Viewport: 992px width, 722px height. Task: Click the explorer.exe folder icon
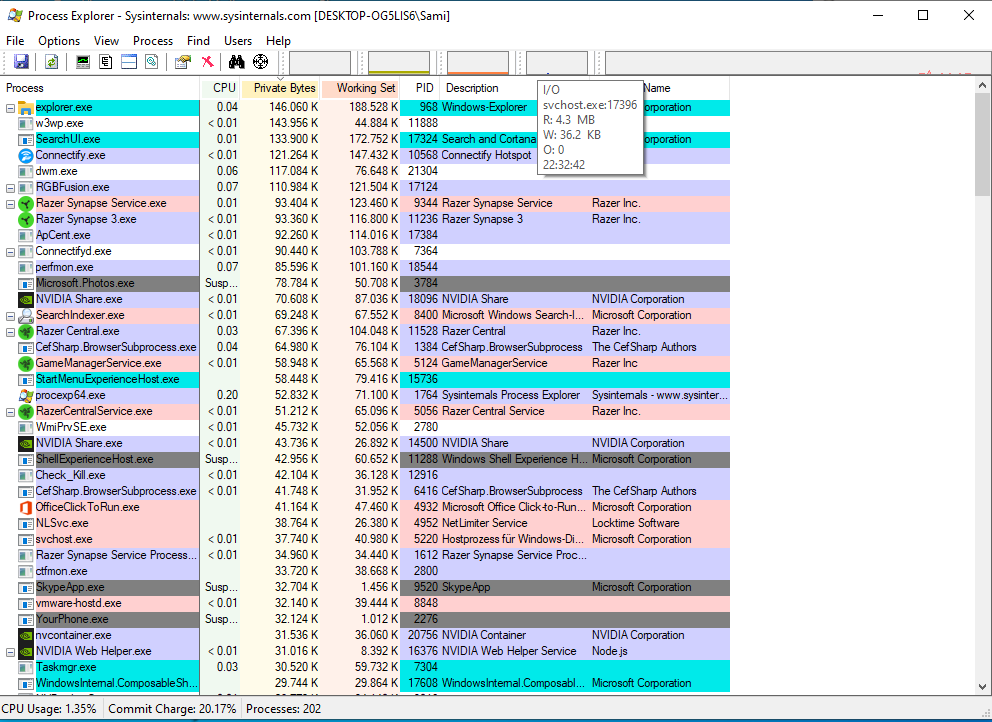pyautogui.click(x=25, y=108)
